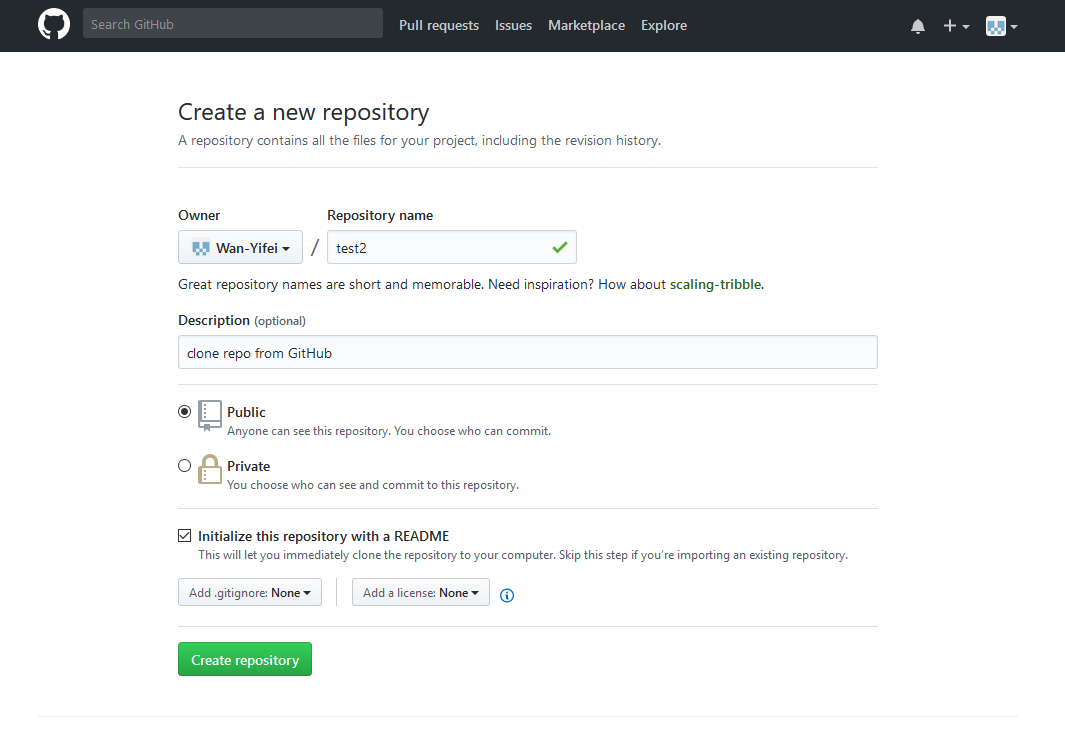
Task: Open the Owner dropdown Wan-Yifei
Action: [x=240, y=247]
